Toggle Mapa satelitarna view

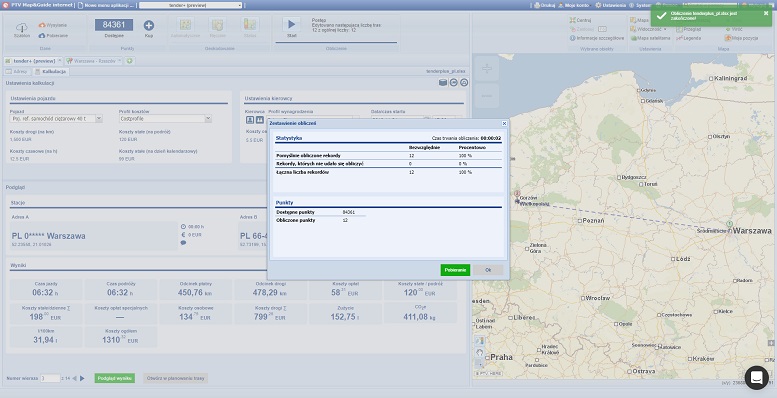pos(650,38)
